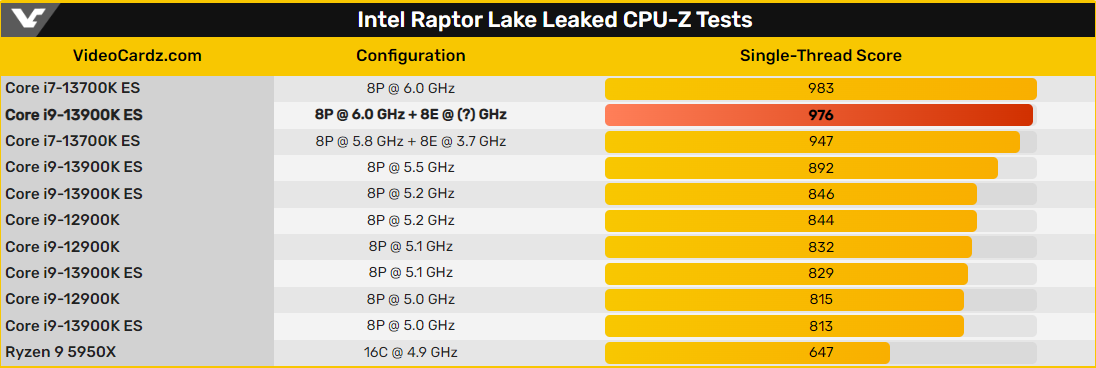Click the VideoCardz.com header label

[x=138, y=56]
